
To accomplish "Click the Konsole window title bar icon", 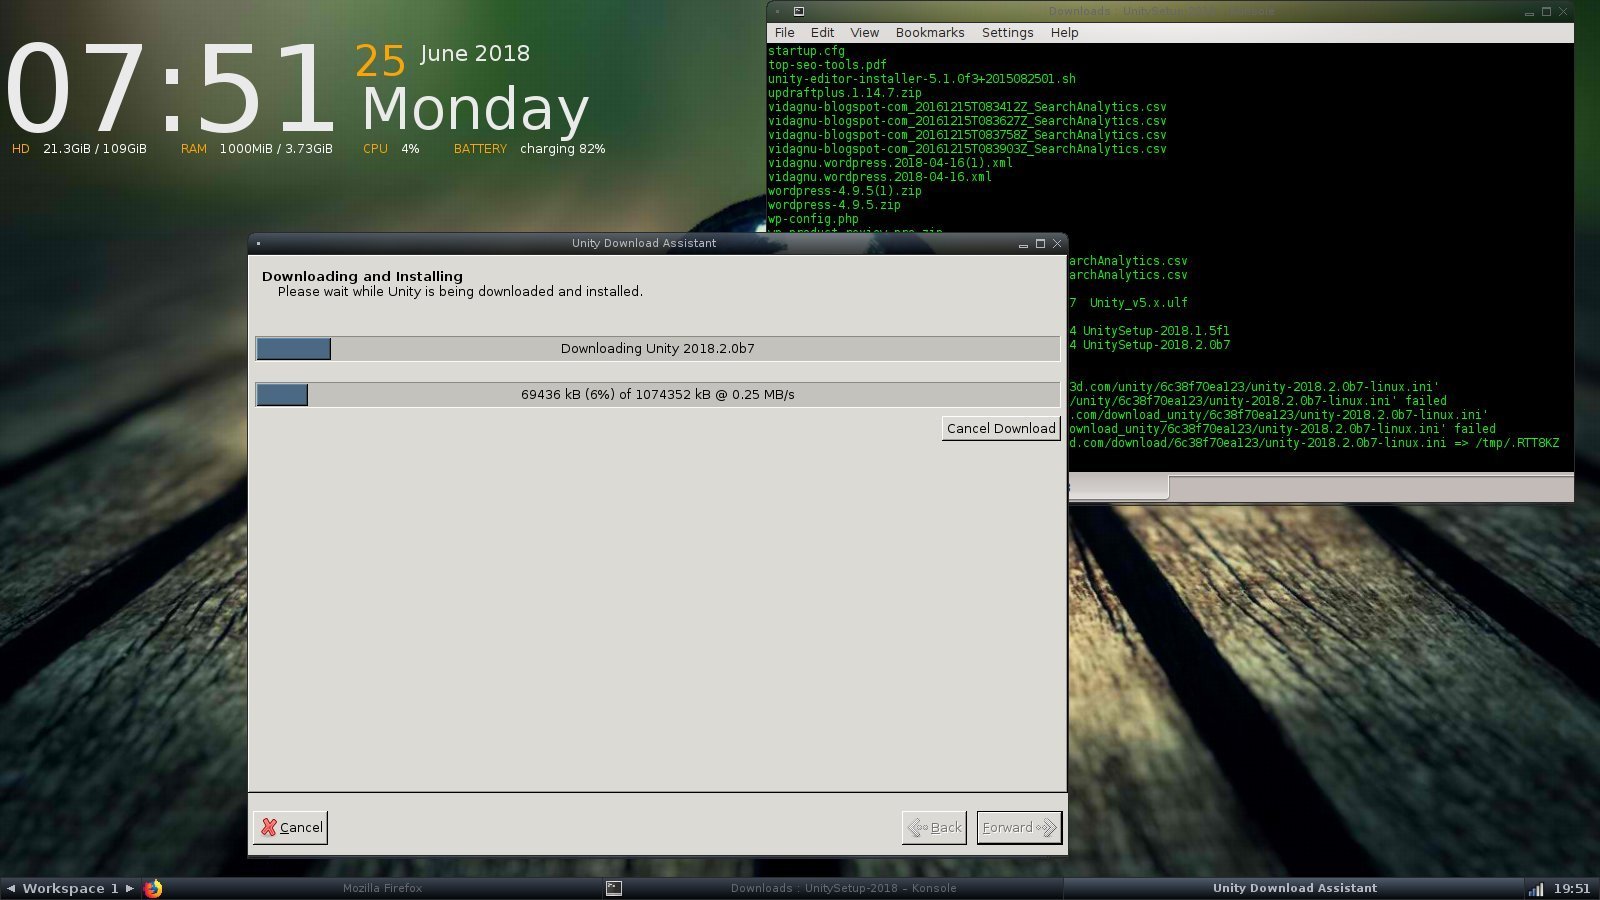I will pos(798,11).
